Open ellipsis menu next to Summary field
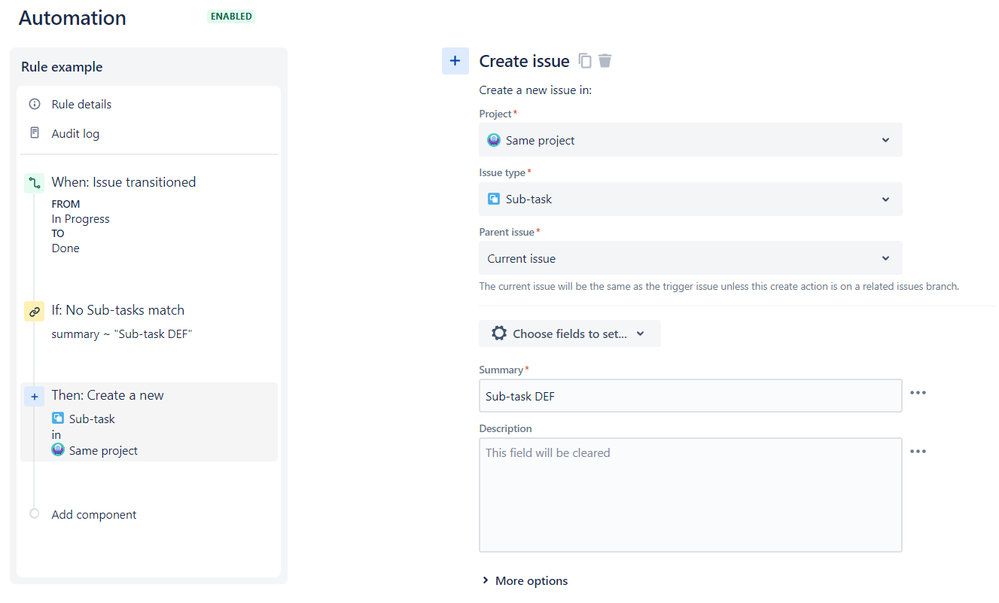 coord(917,393)
